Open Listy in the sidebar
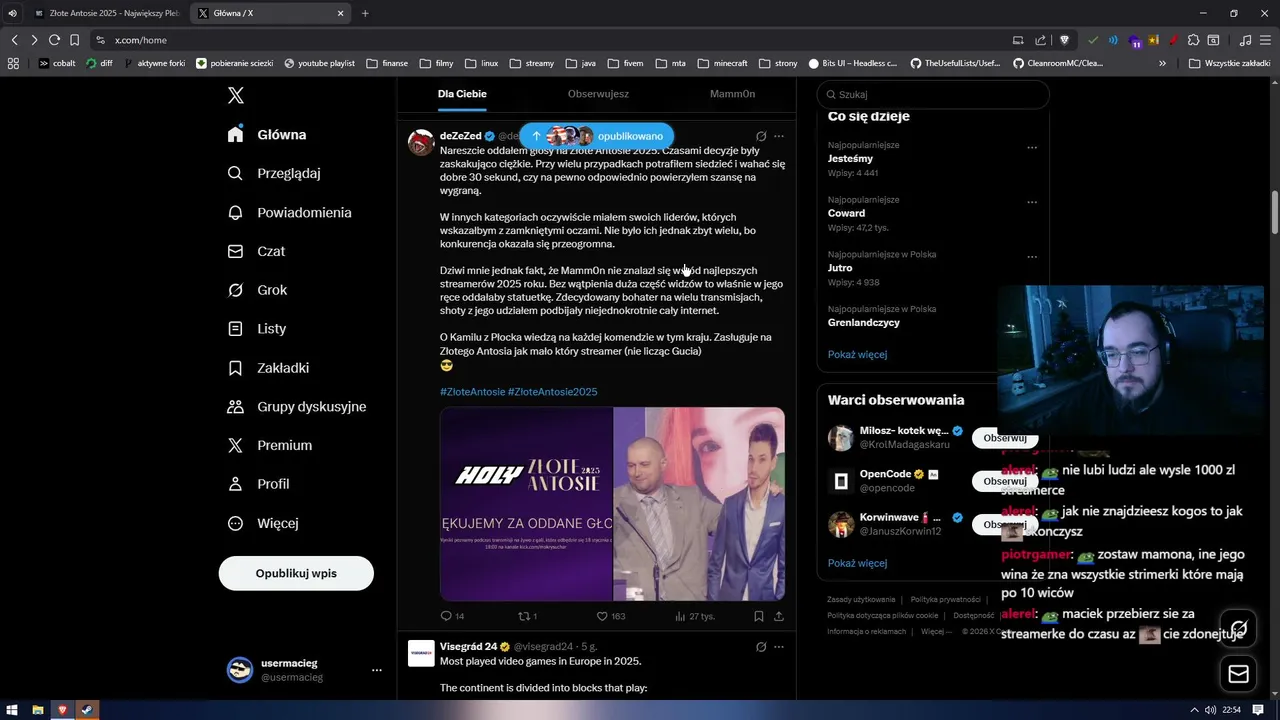The height and width of the screenshot is (720, 1280). click(257, 328)
